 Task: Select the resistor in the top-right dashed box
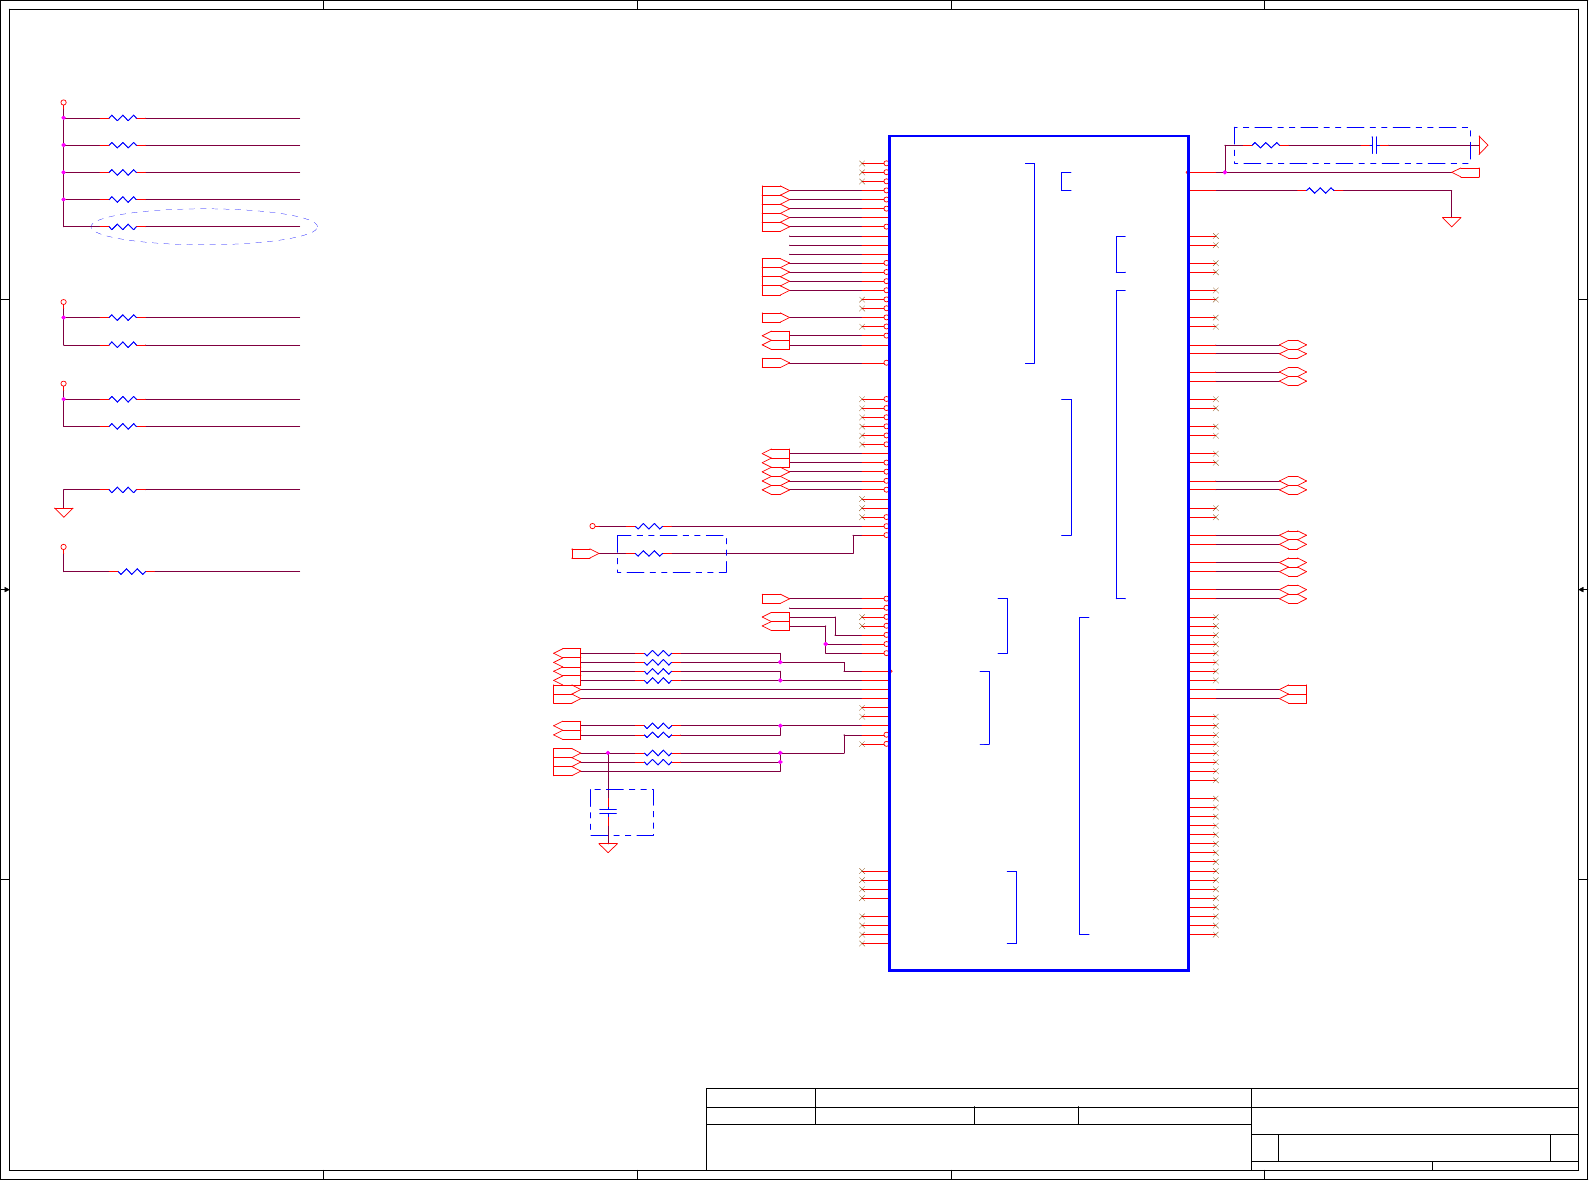point(1266,145)
